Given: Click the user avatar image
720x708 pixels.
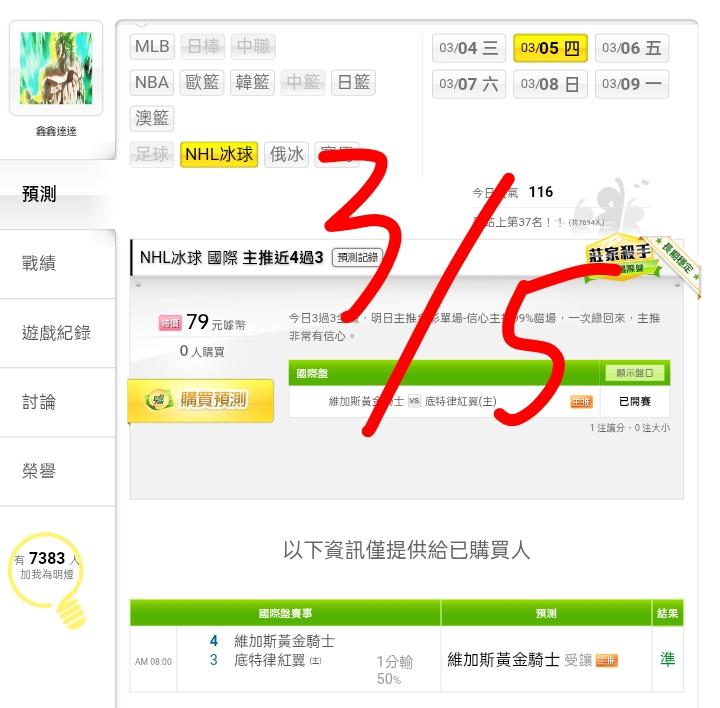Looking at the screenshot, I should click(56, 68).
